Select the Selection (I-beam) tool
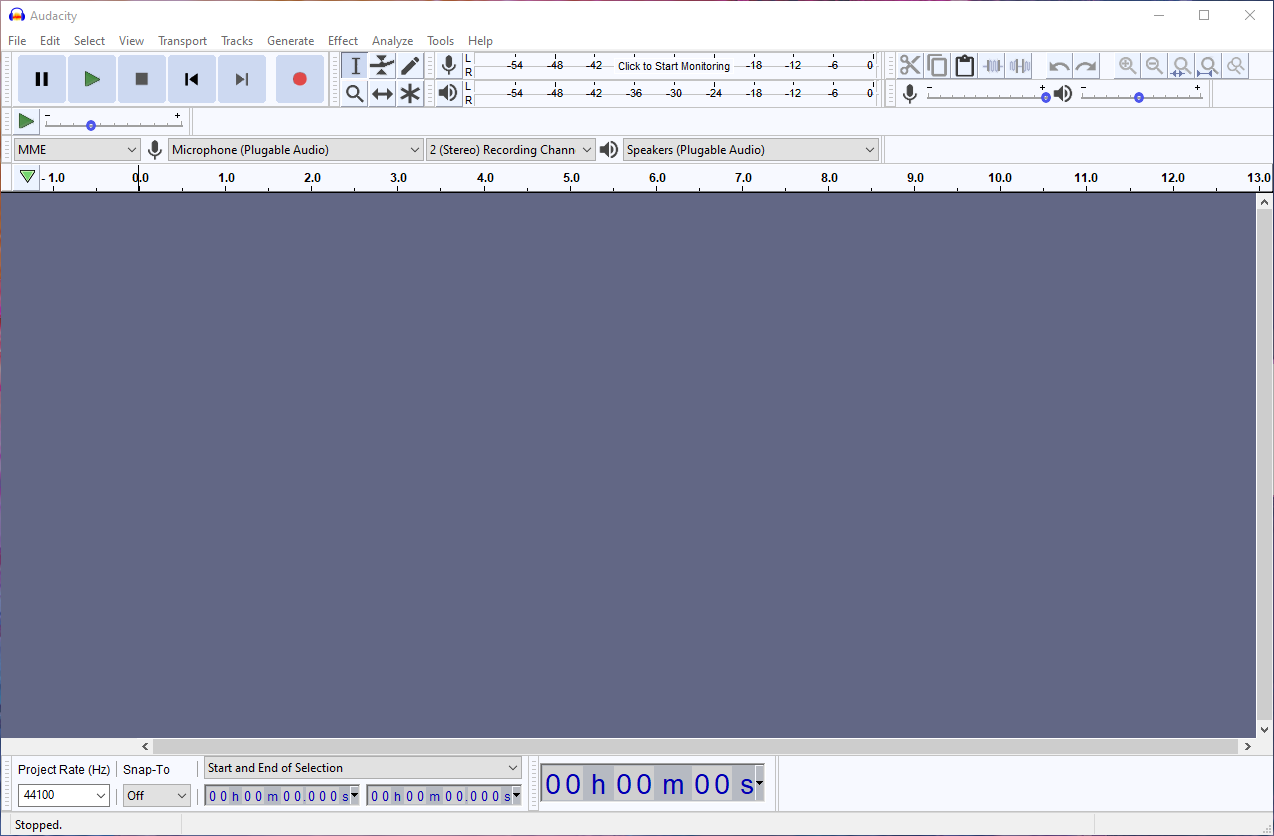The height and width of the screenshot is (836, 1274). click(355, 66)
